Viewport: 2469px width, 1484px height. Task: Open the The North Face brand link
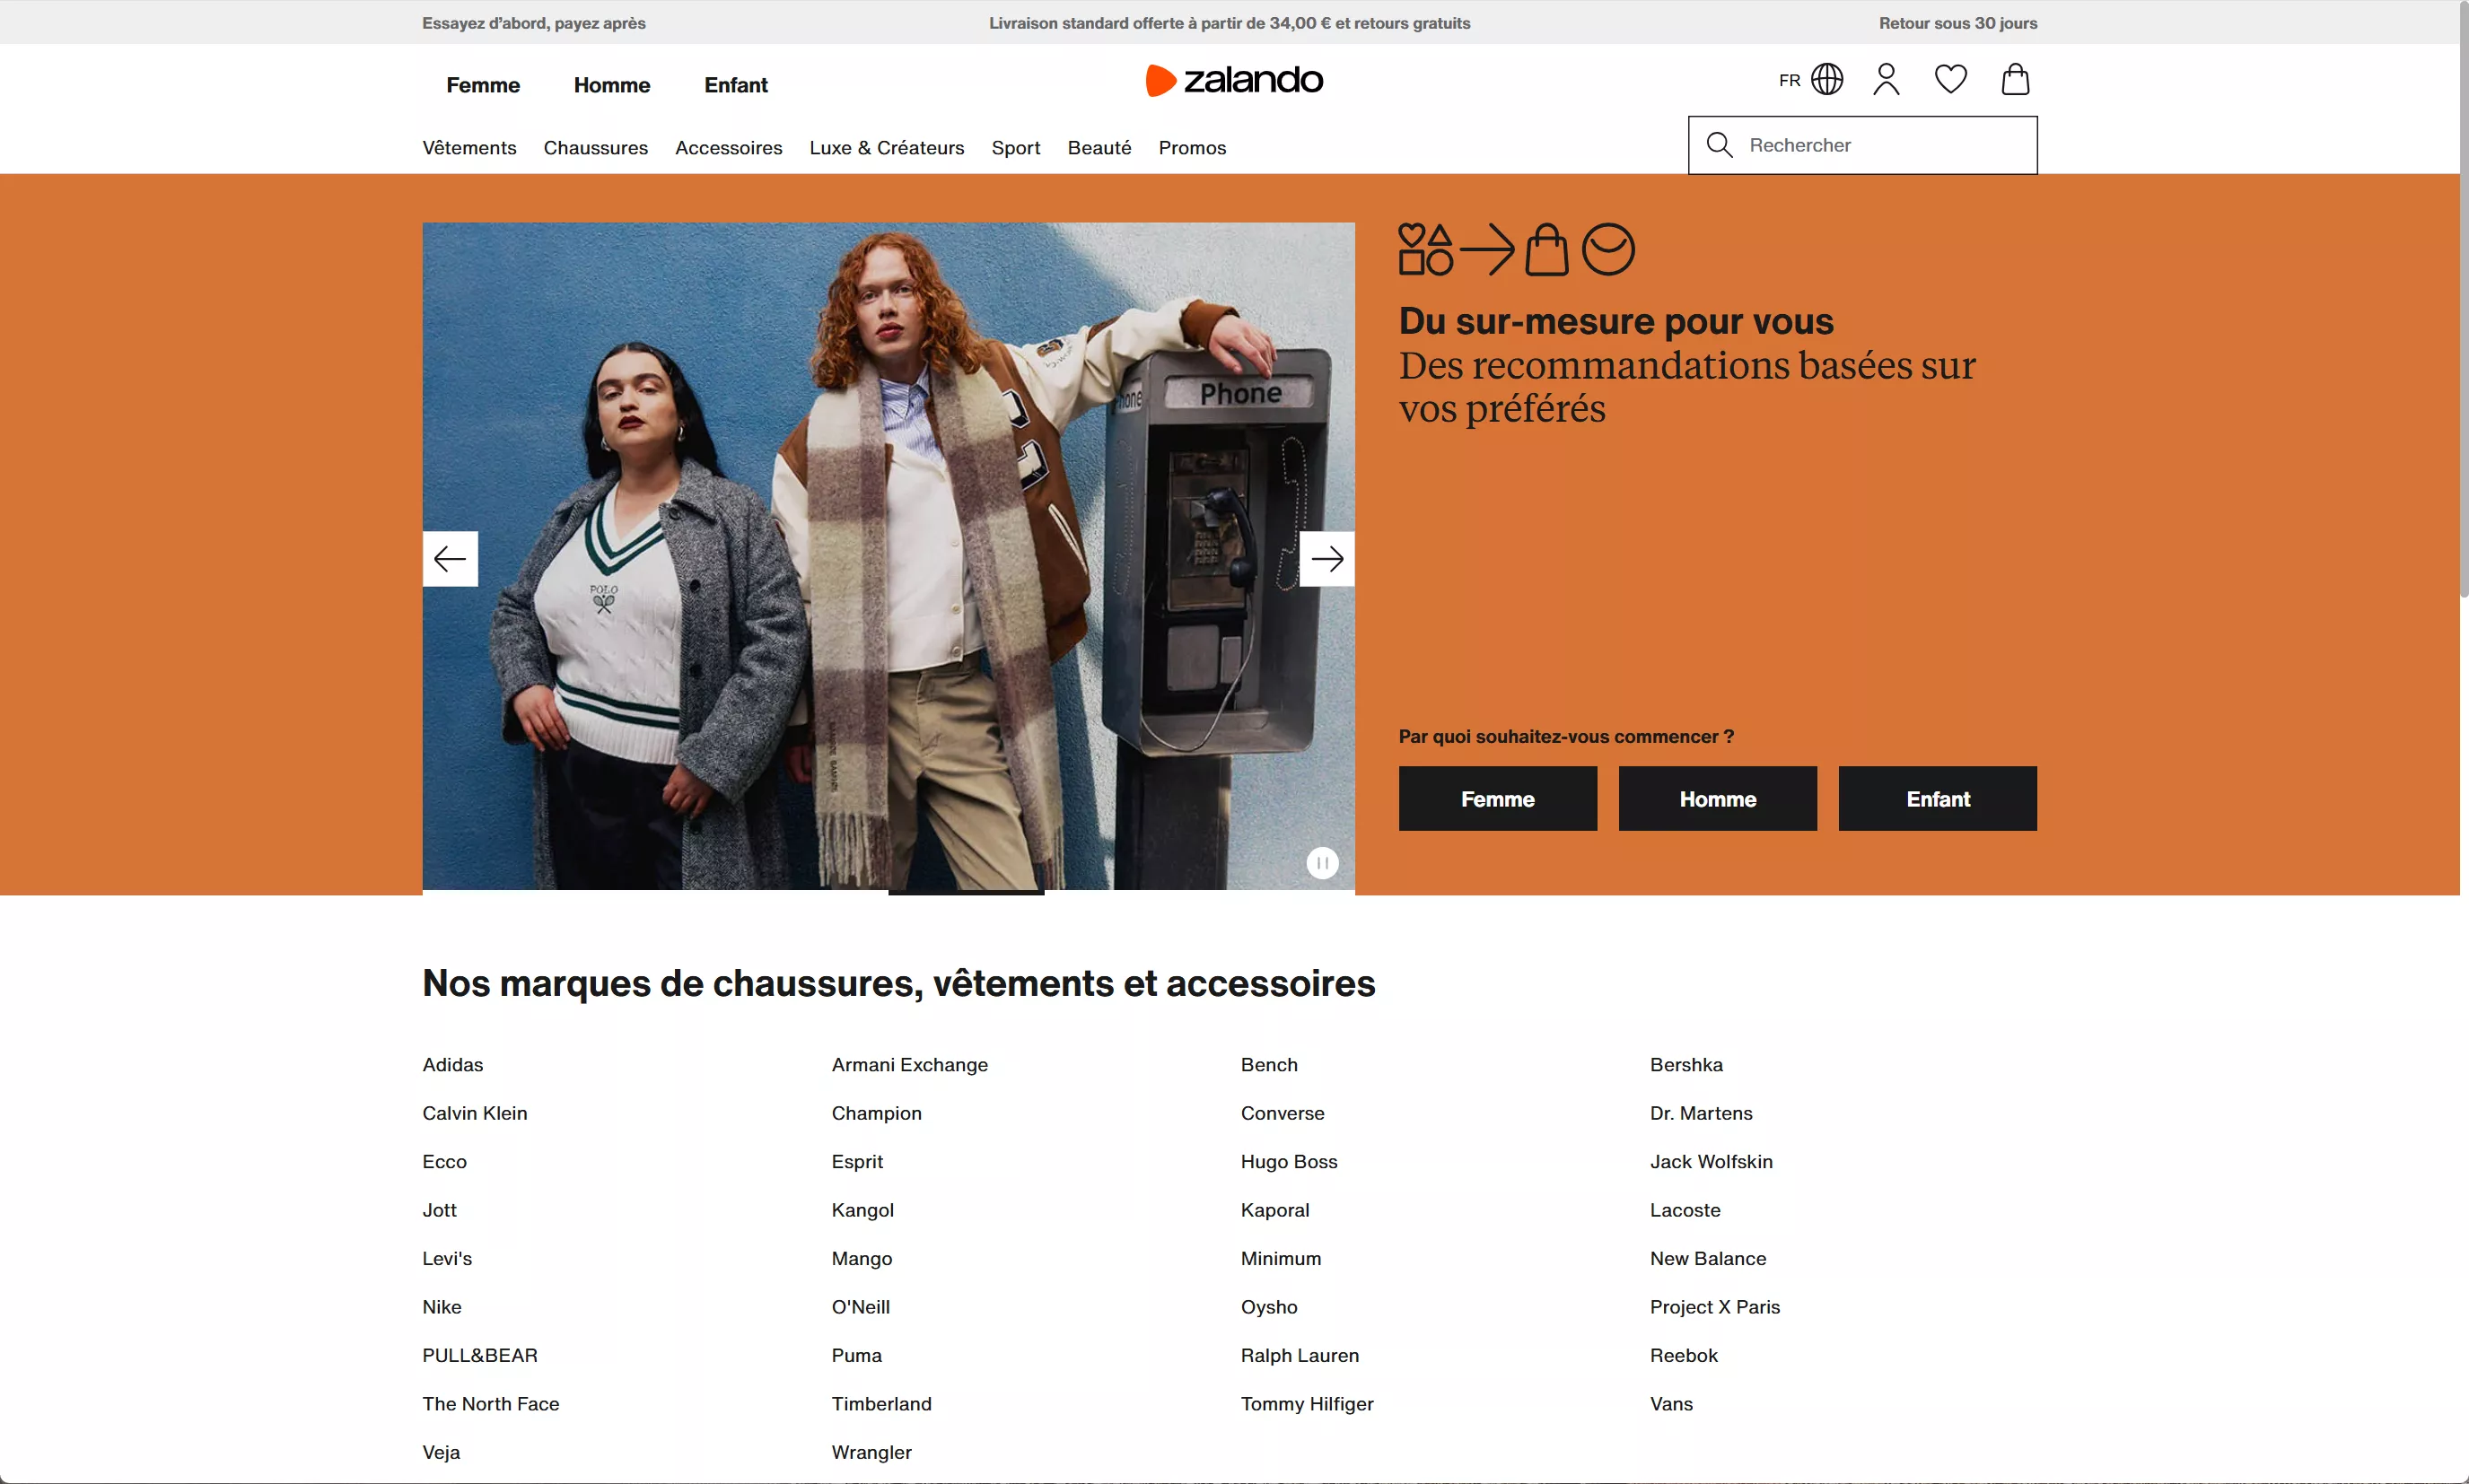[x=491, y=1404]
